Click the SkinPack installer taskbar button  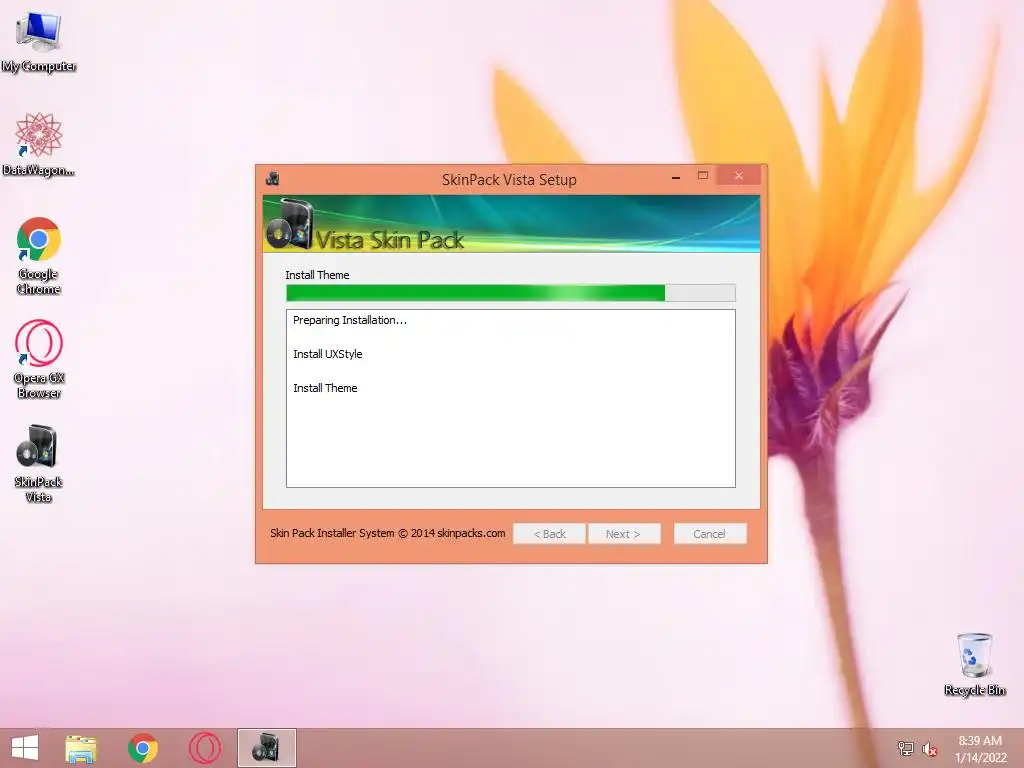tap(266, 748)
